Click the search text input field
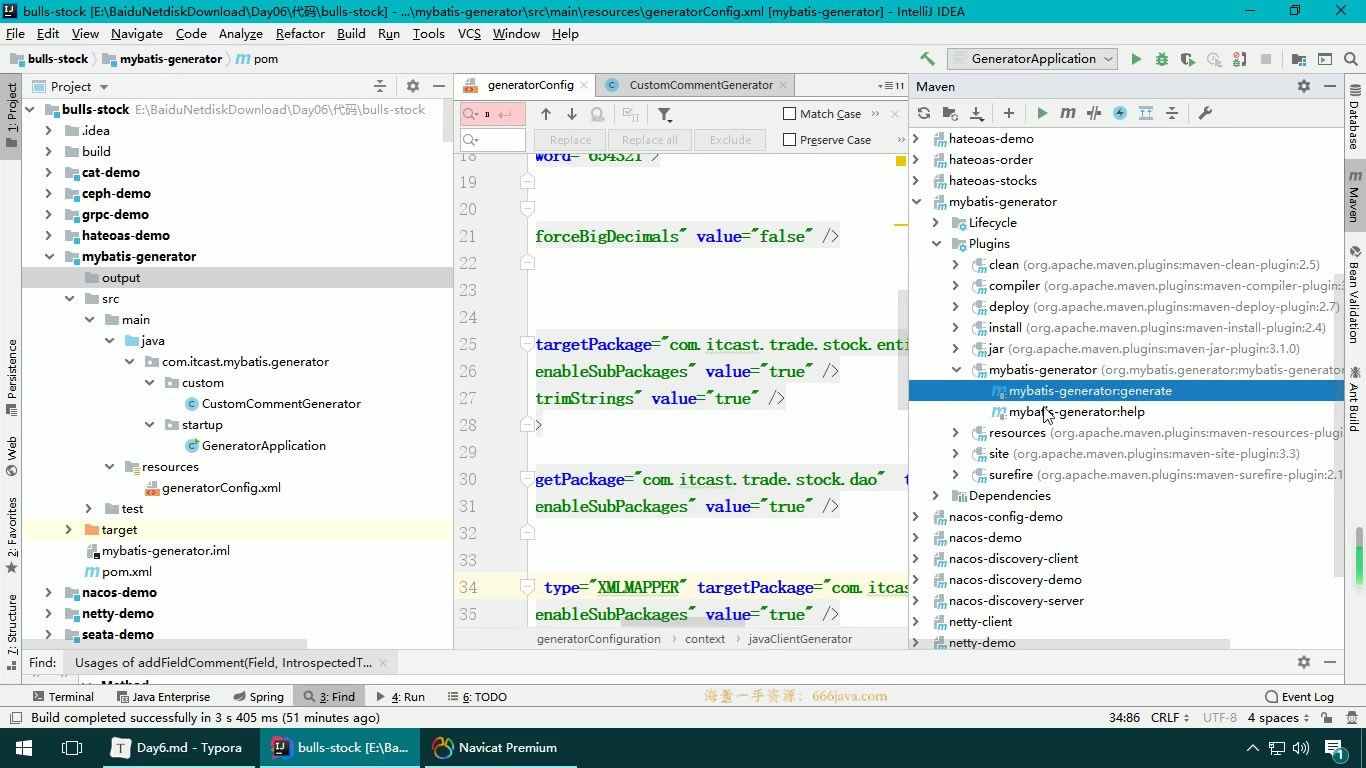The image size is (1366, 768). pos(492,114)
